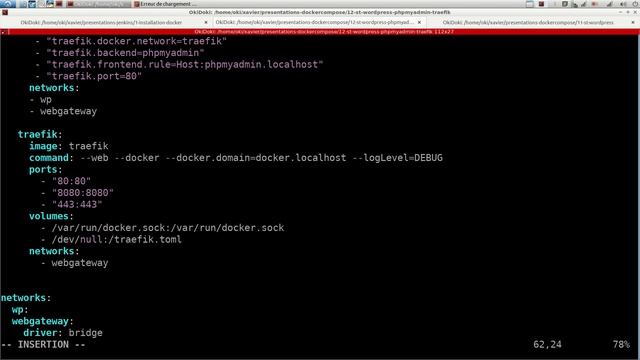Click the '- wp' network entry
The image size is (640, 360).
[x=40, y=100]
